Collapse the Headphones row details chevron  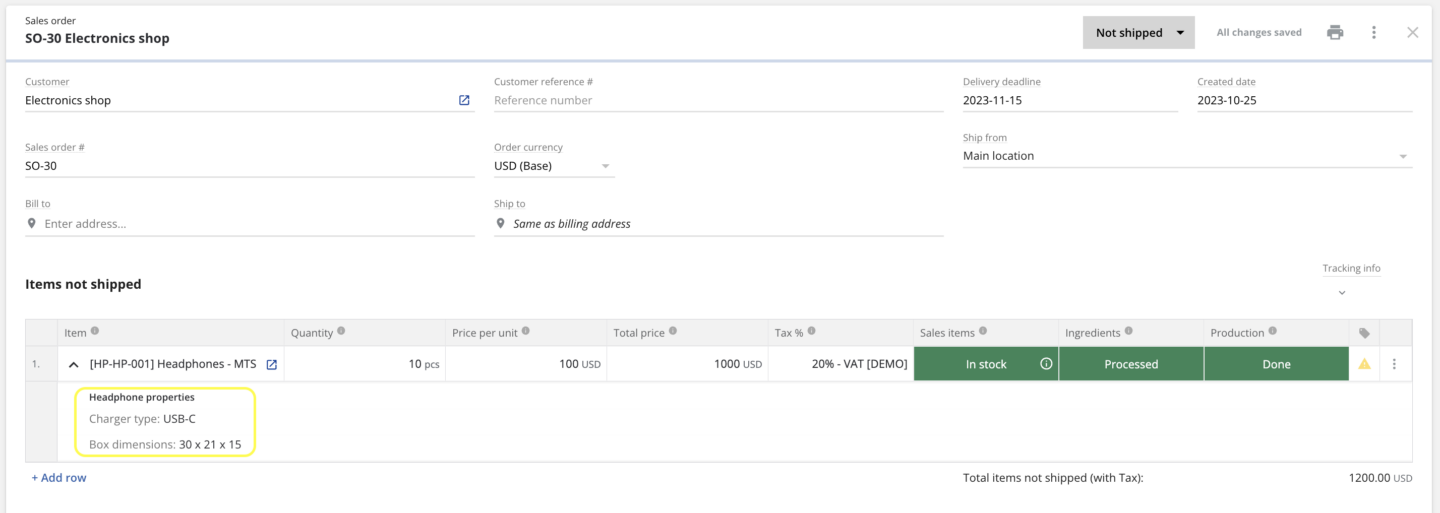tap(73, 365)
